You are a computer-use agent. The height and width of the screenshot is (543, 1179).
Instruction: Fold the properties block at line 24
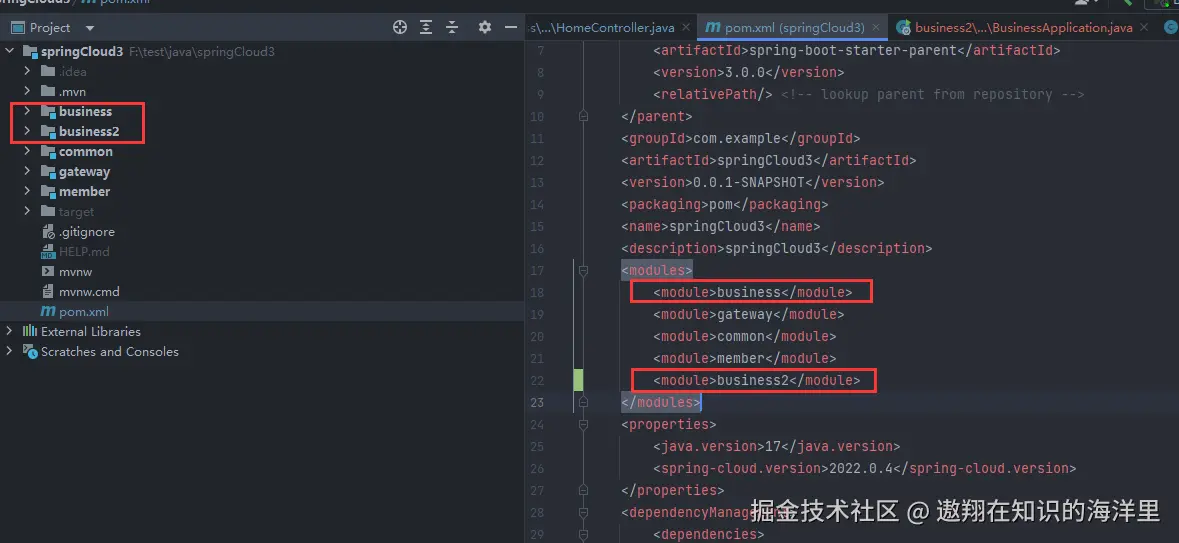point(583,424)
